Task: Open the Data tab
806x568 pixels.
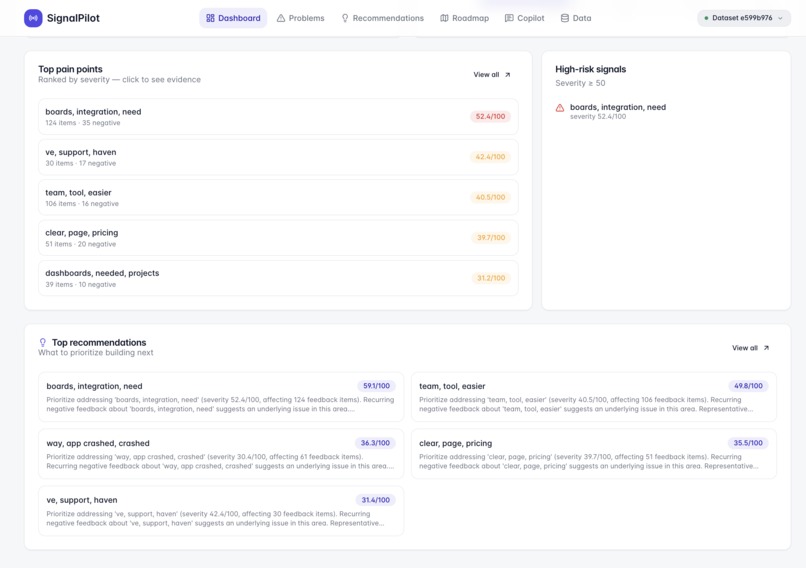Action: (576, 18)
